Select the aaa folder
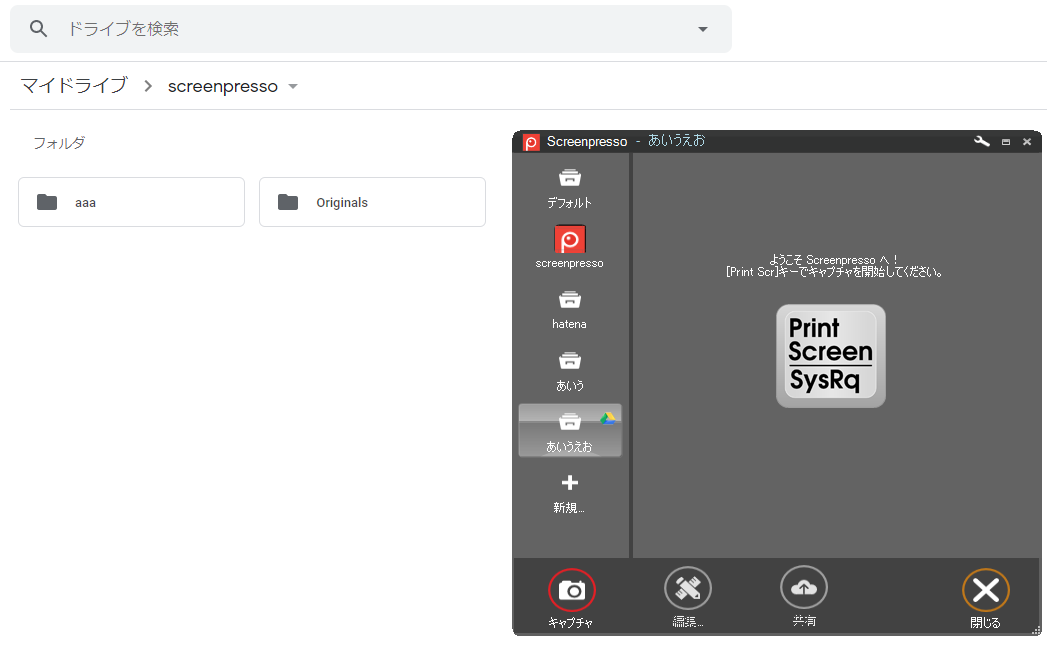 point(132,202)
